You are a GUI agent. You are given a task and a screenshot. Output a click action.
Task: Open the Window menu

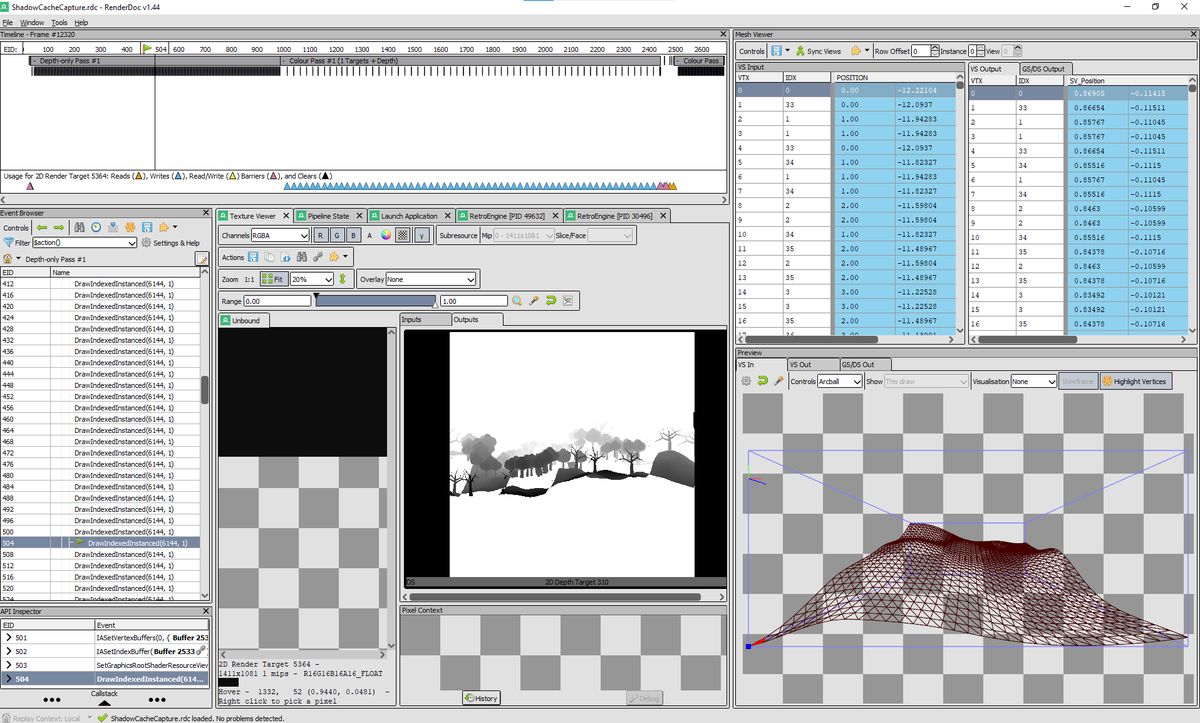coord(32,22)
